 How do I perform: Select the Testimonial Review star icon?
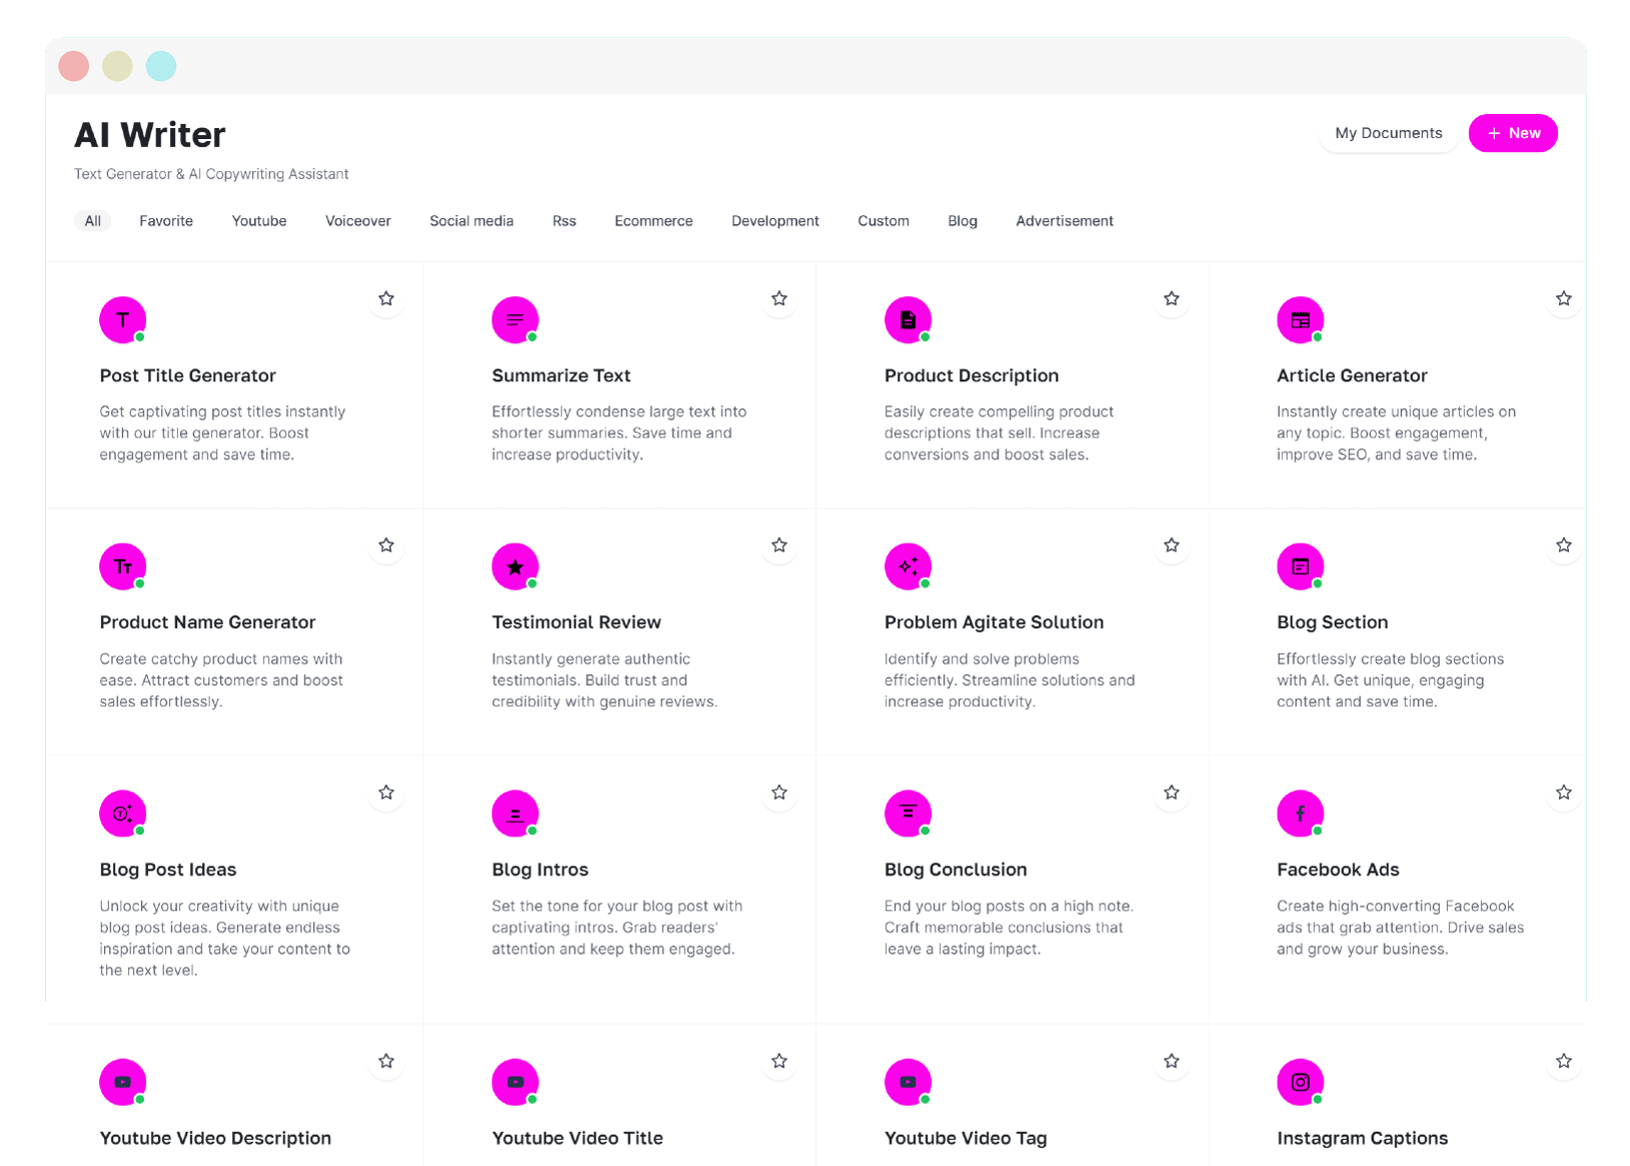coord(515,566)
